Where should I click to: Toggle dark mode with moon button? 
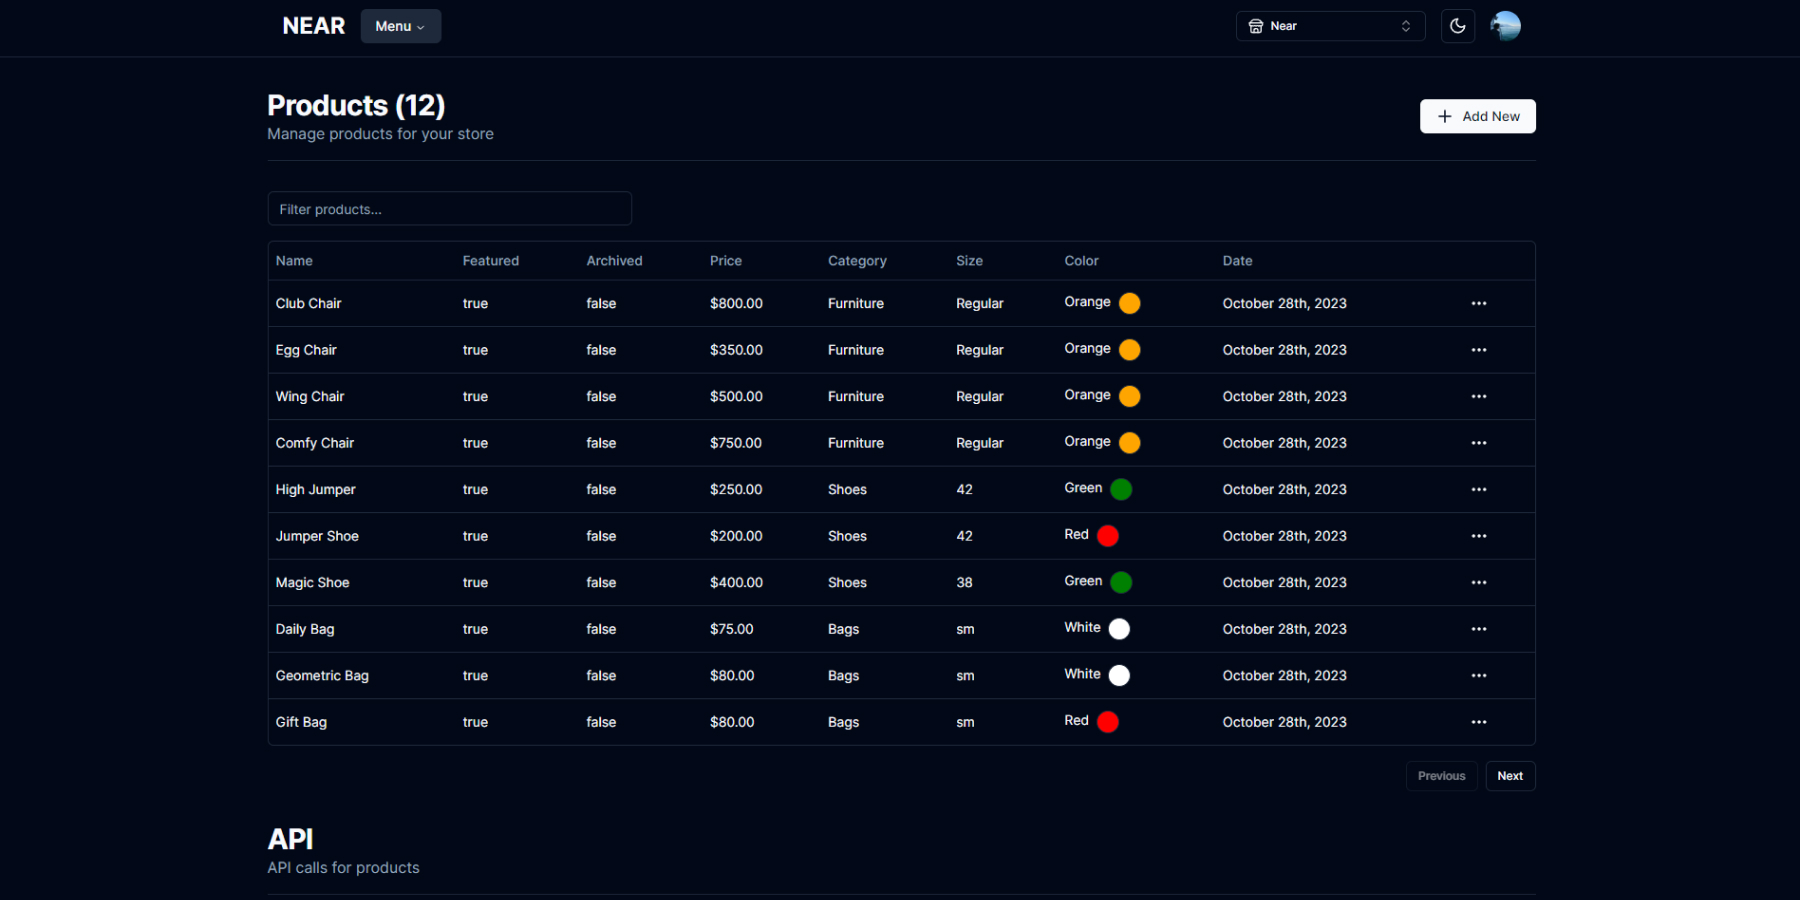coord(1457,26)
